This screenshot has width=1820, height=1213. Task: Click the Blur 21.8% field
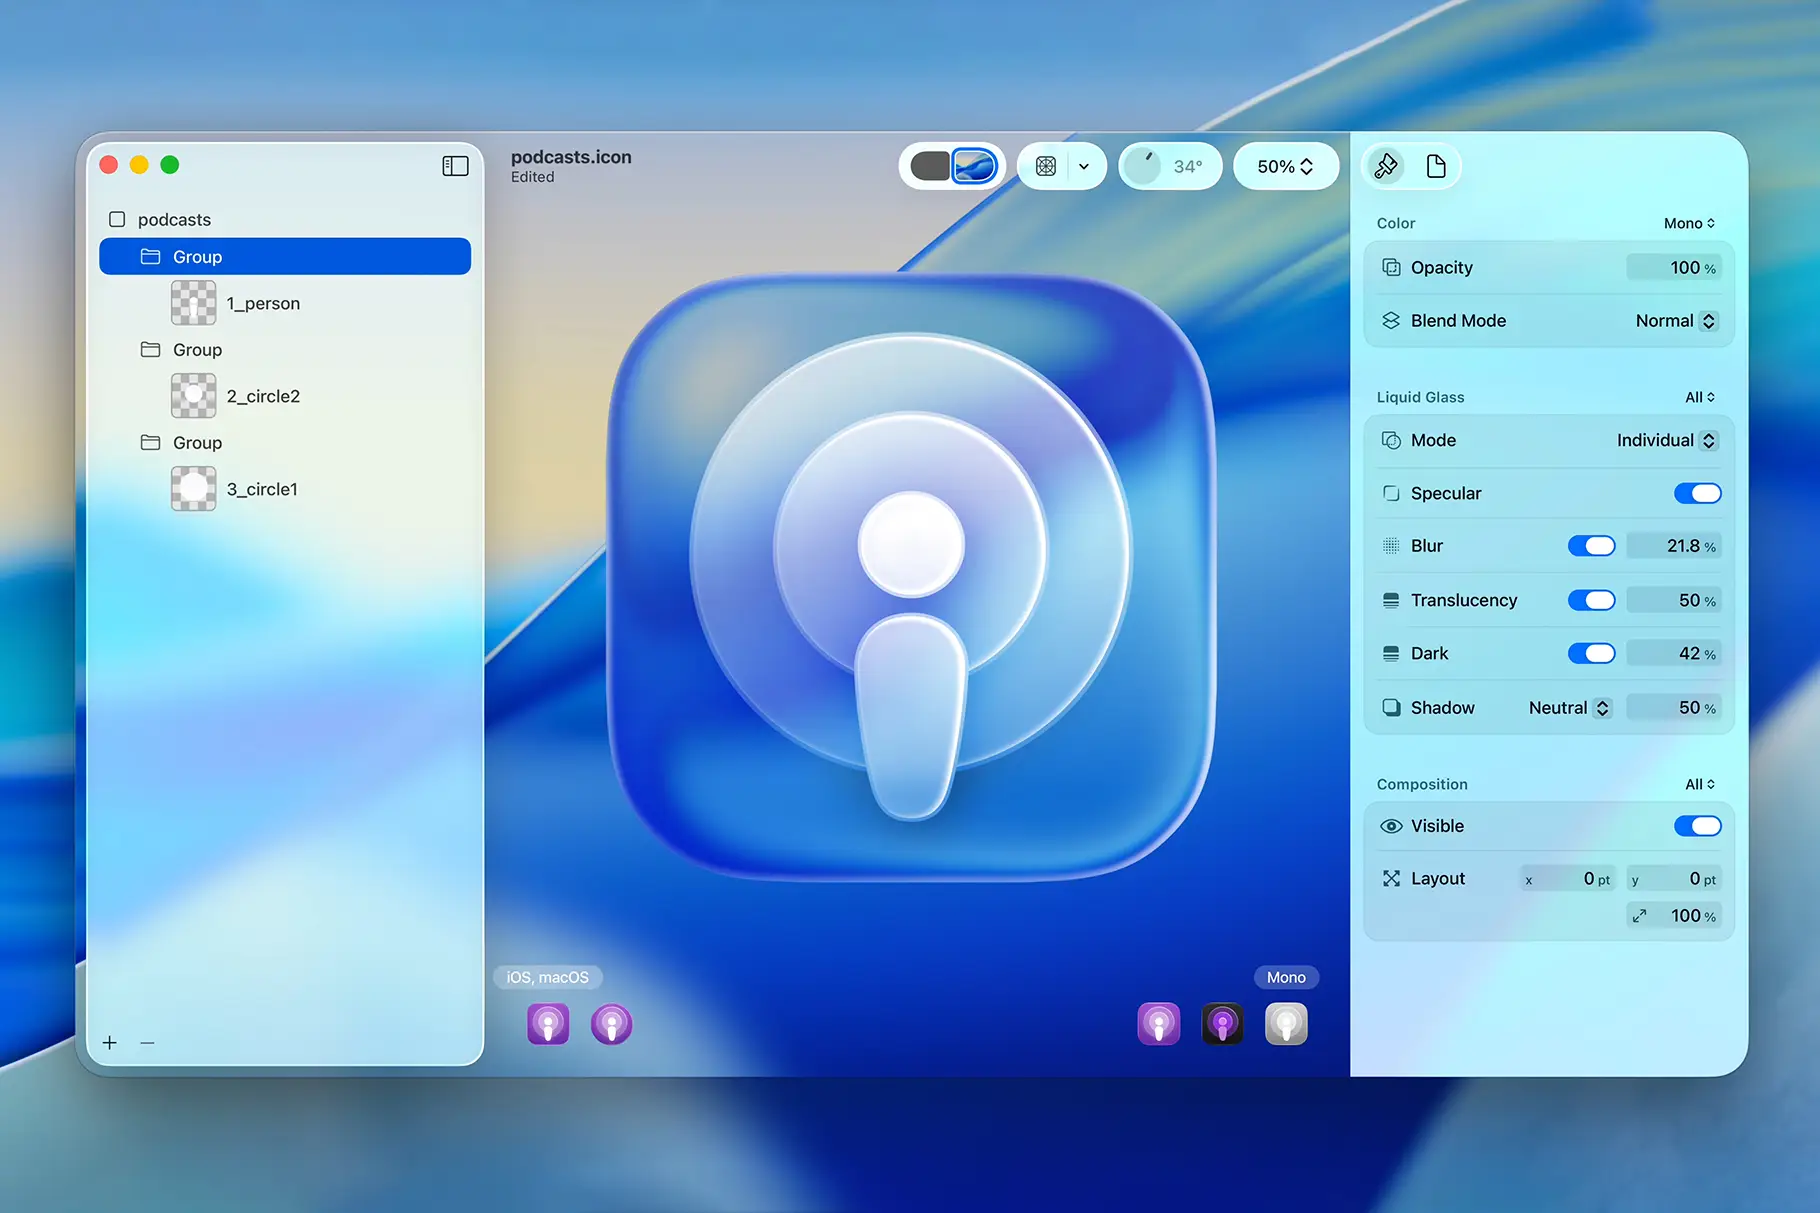click(x=1674, y=546)
